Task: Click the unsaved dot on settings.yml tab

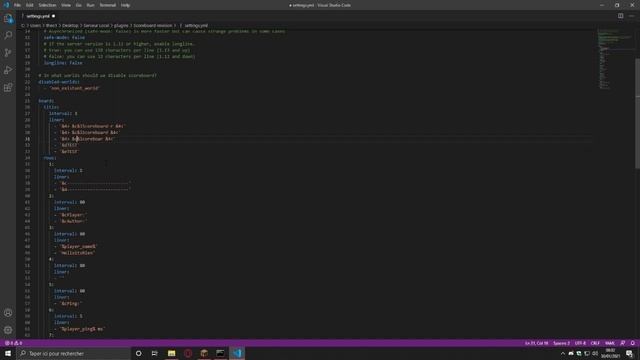Action: (53, 16)
